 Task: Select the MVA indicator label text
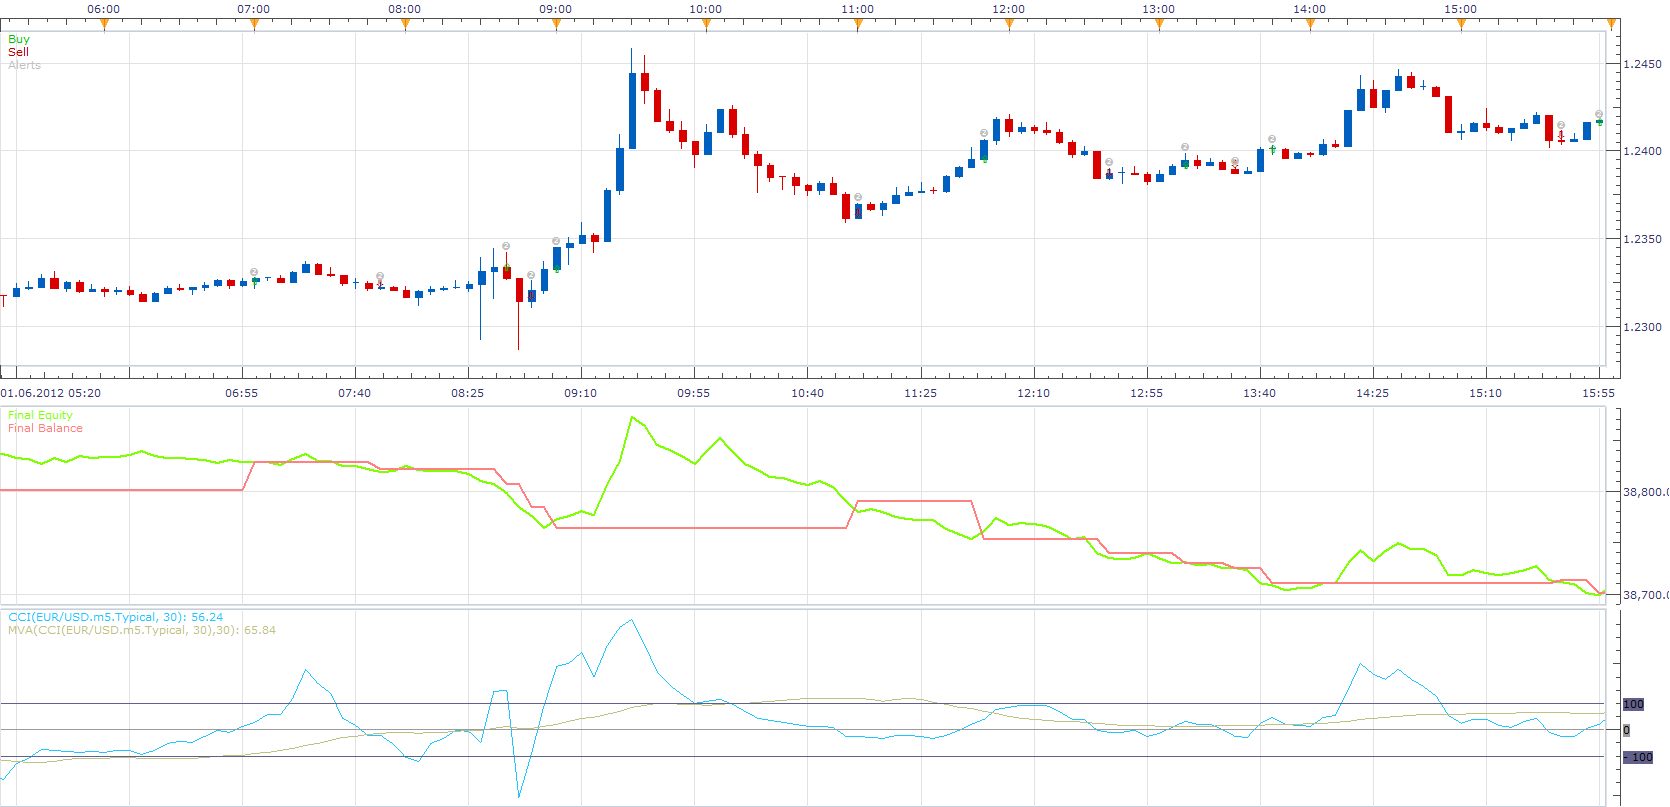[x=142, y=630]
